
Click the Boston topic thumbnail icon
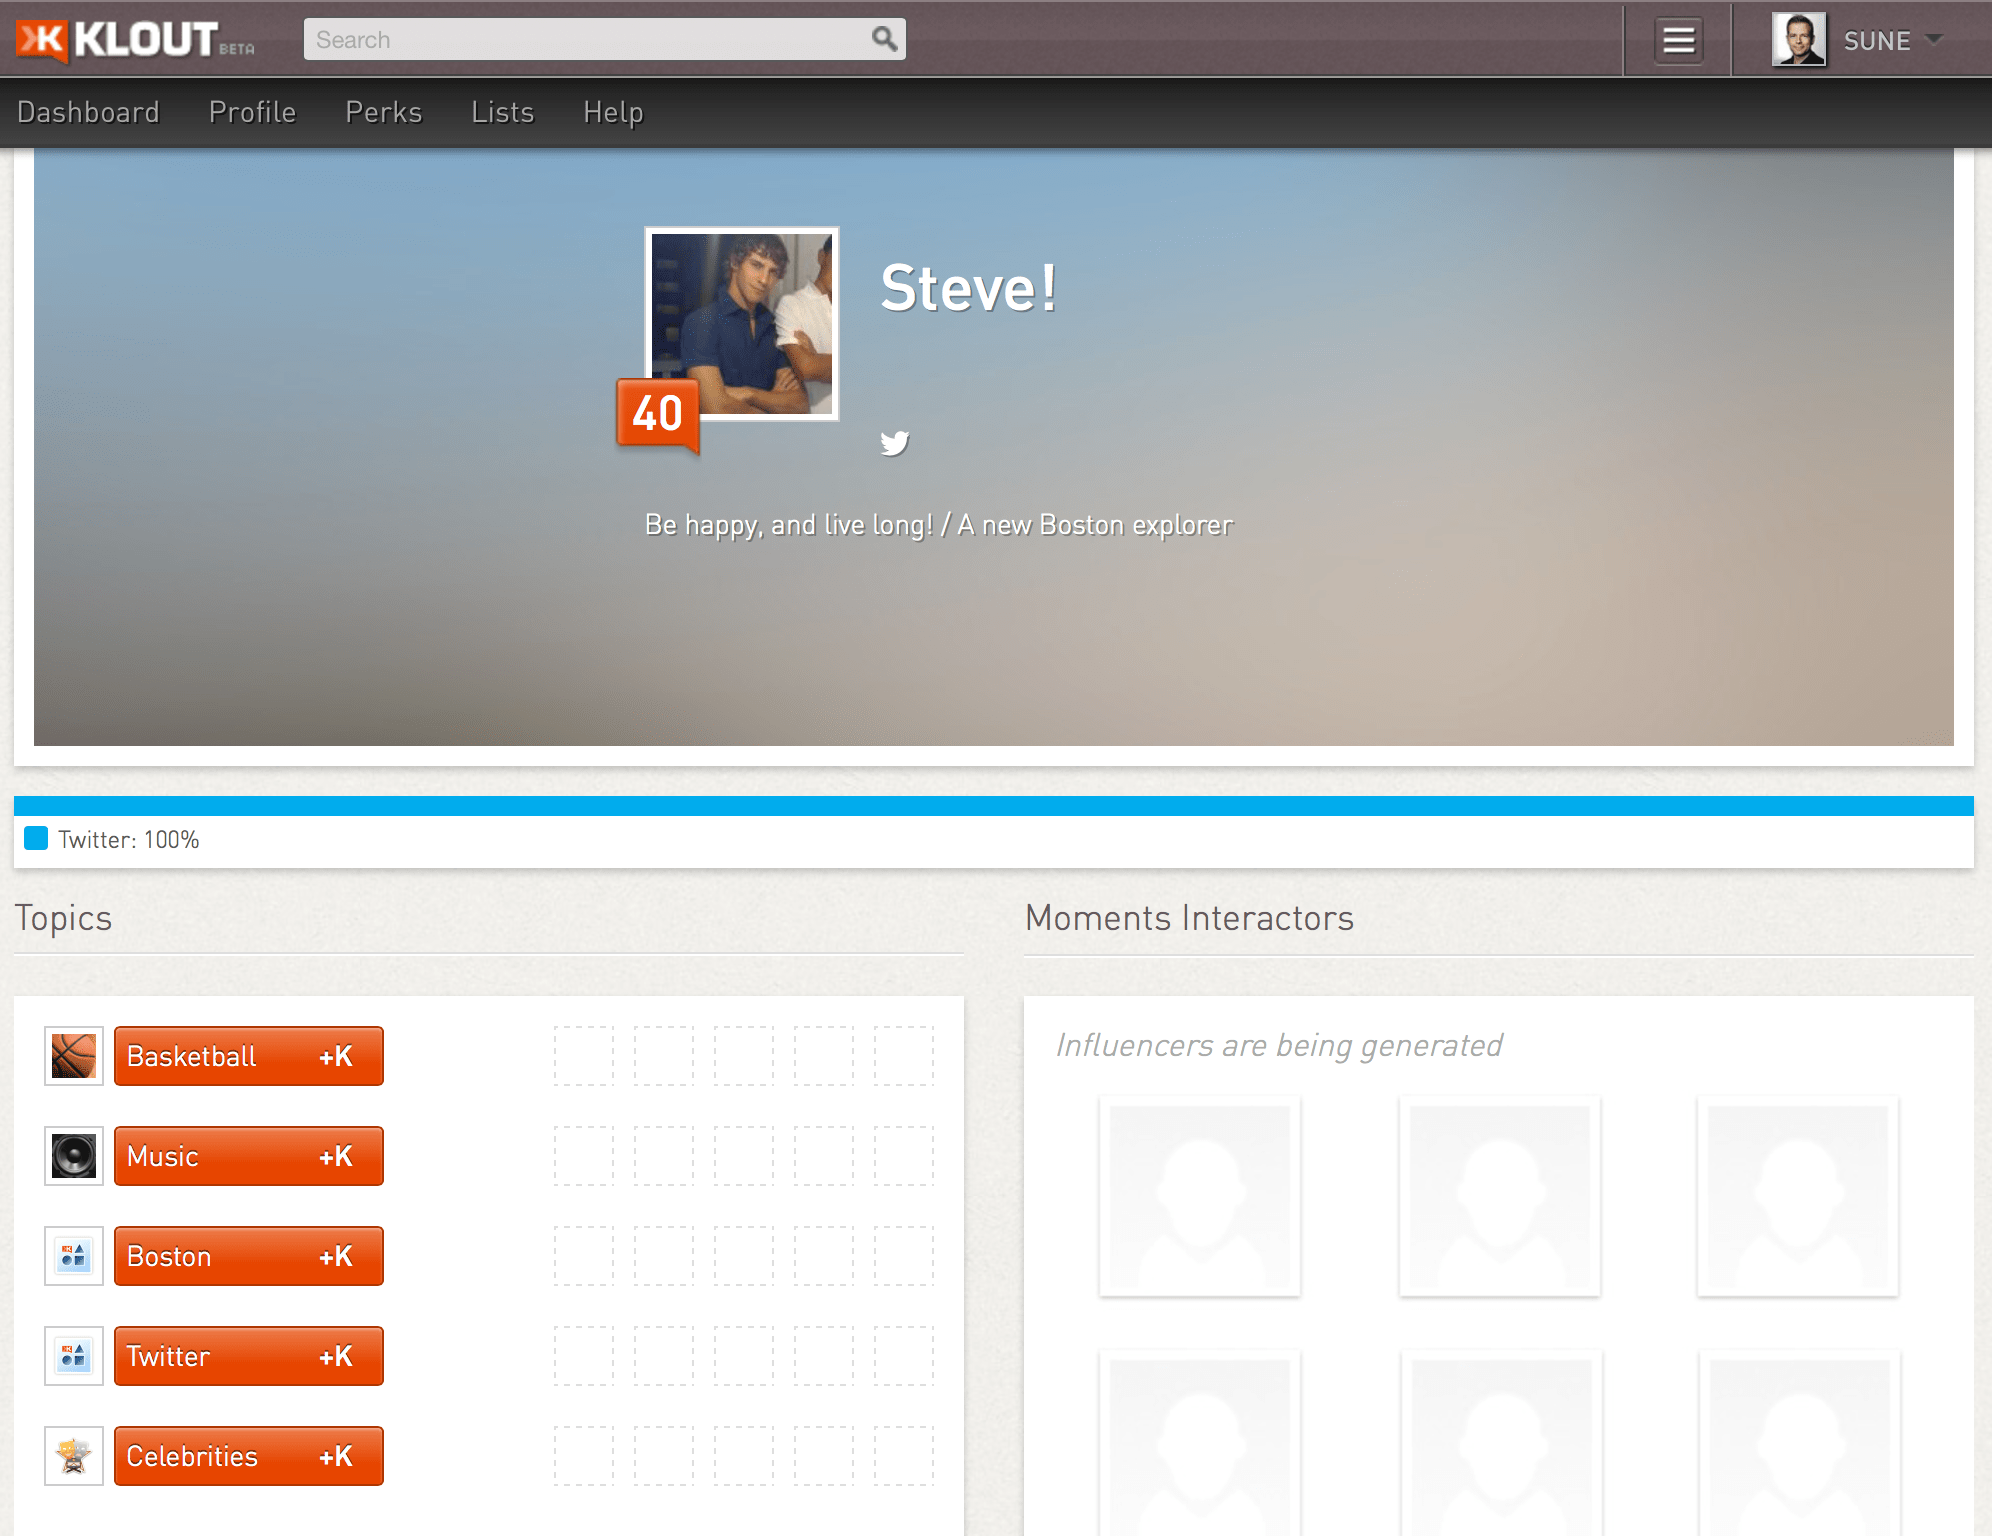[x=73, y=1256]
